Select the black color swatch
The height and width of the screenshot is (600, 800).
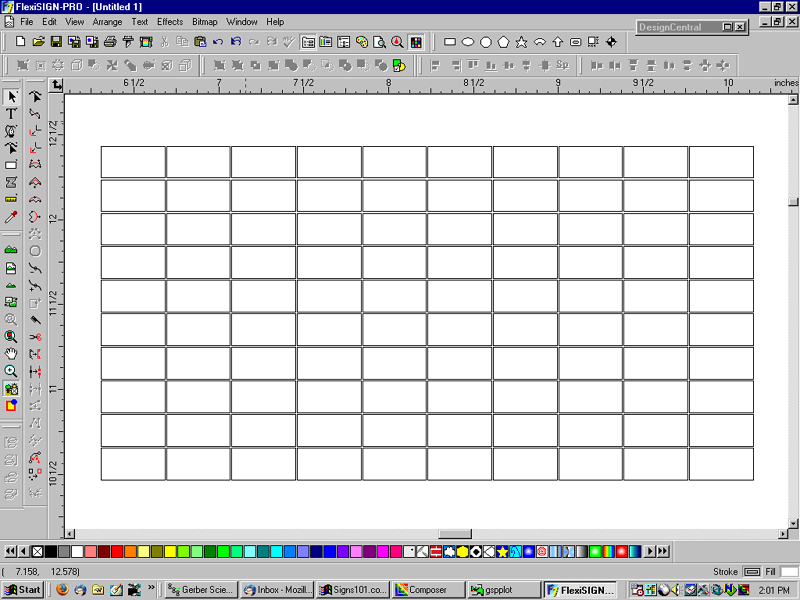pyautogui.click(x=51, y=551)
